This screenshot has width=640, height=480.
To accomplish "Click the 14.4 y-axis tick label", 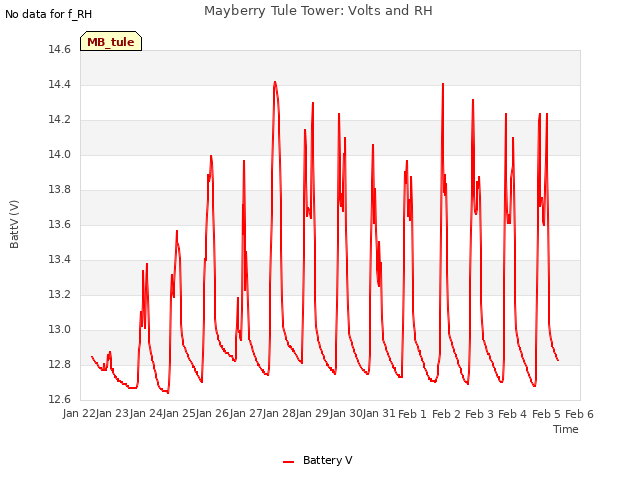I will (60, 84).
